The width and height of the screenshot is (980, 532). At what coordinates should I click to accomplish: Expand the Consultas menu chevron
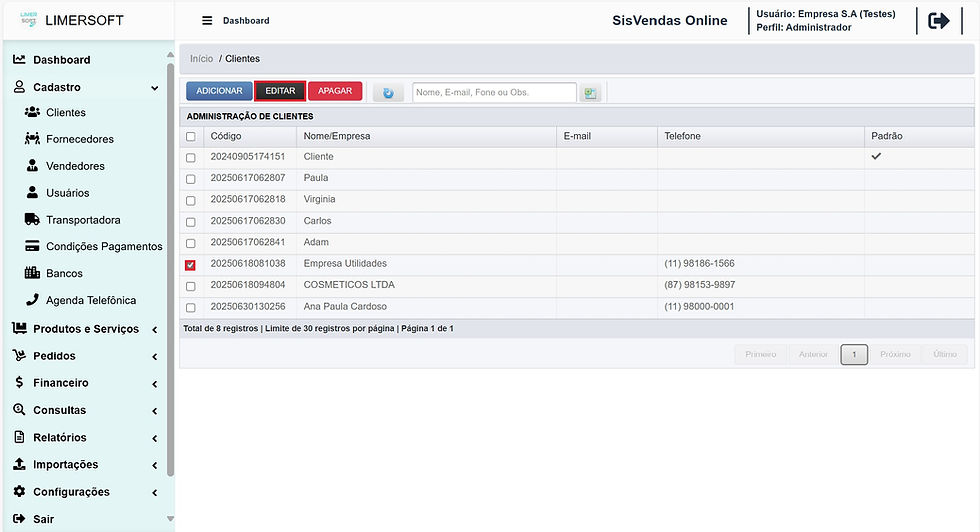(154, 411)
